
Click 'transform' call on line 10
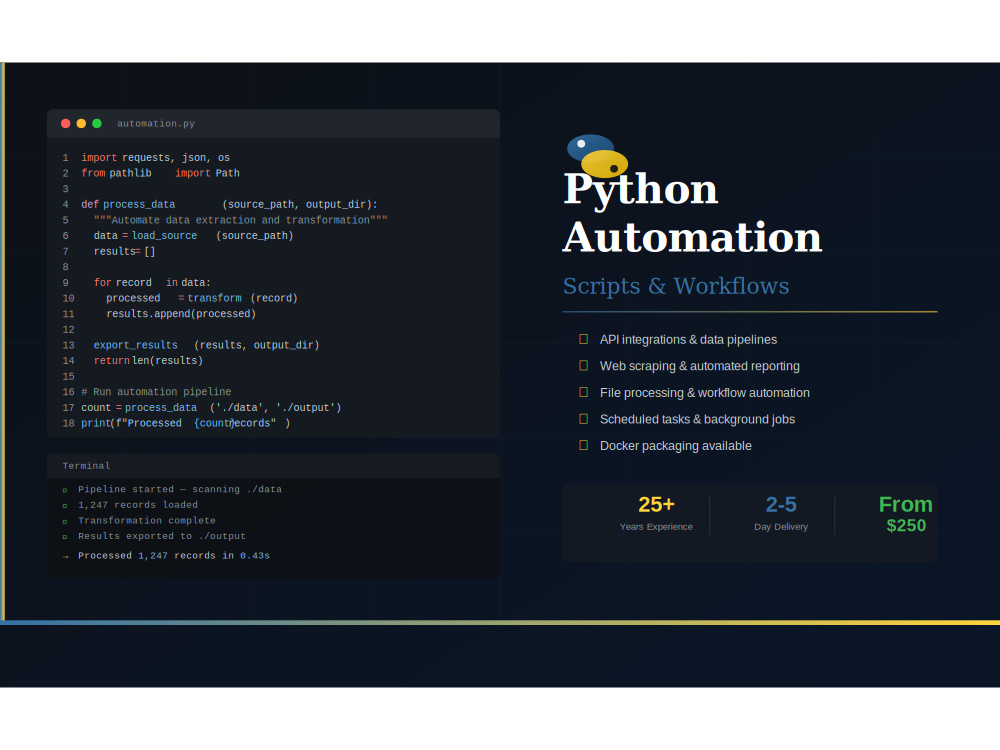point(214,298)
